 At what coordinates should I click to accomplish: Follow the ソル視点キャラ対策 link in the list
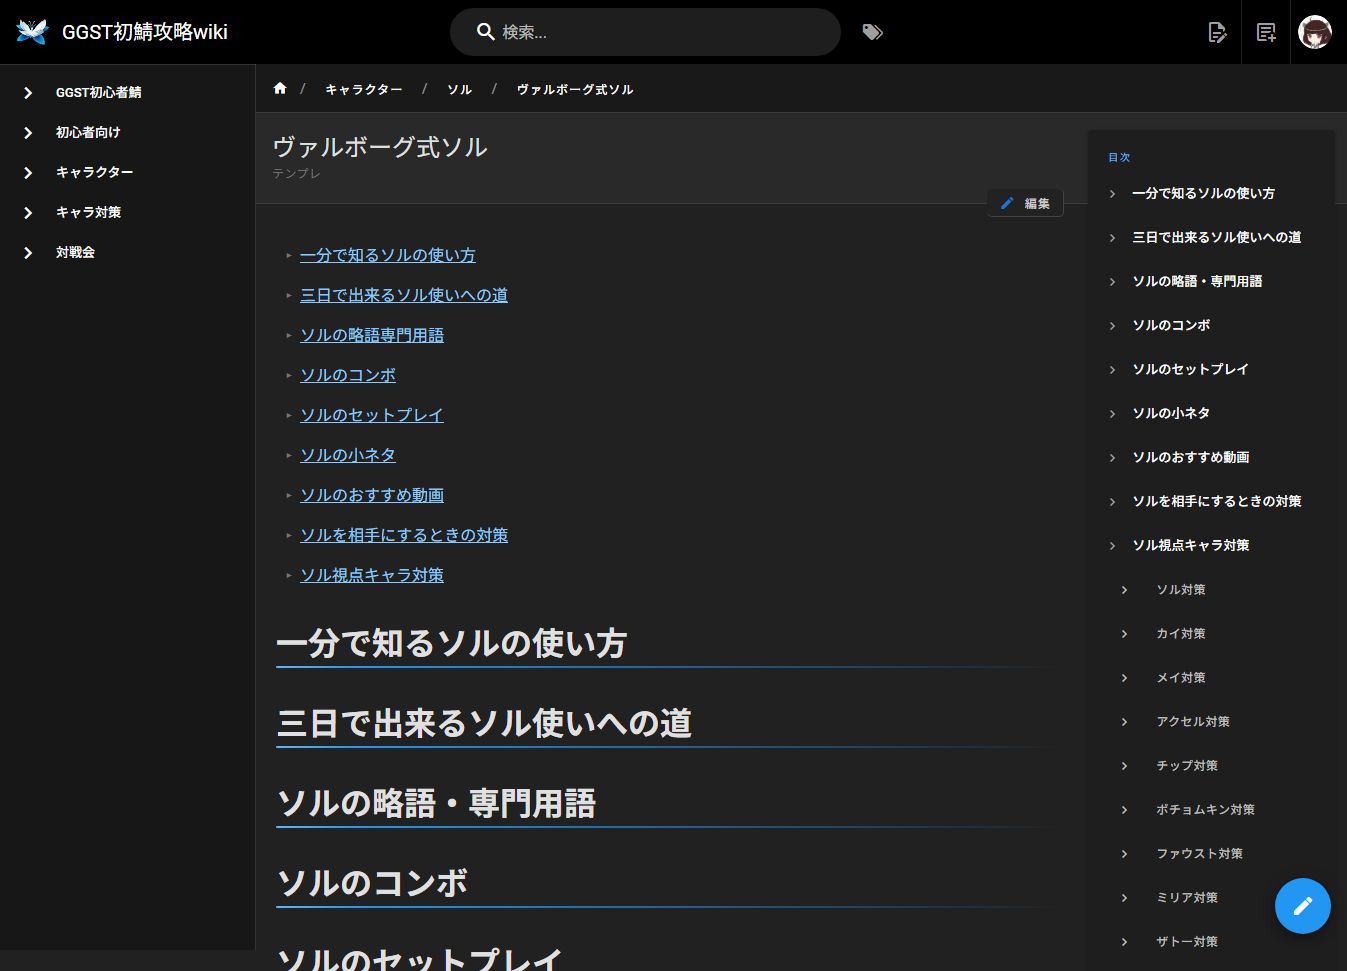[372, 575]
